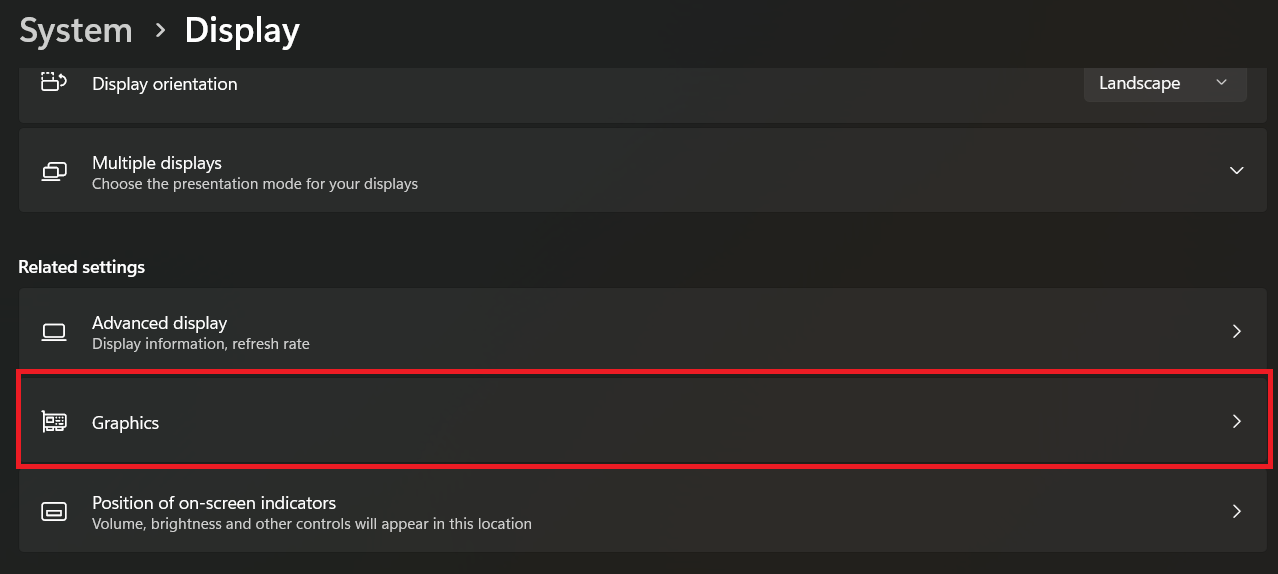Screen dimensions: 1278x574
Task: Open Advanced display via right chevron
Action: click(1236, 331)
